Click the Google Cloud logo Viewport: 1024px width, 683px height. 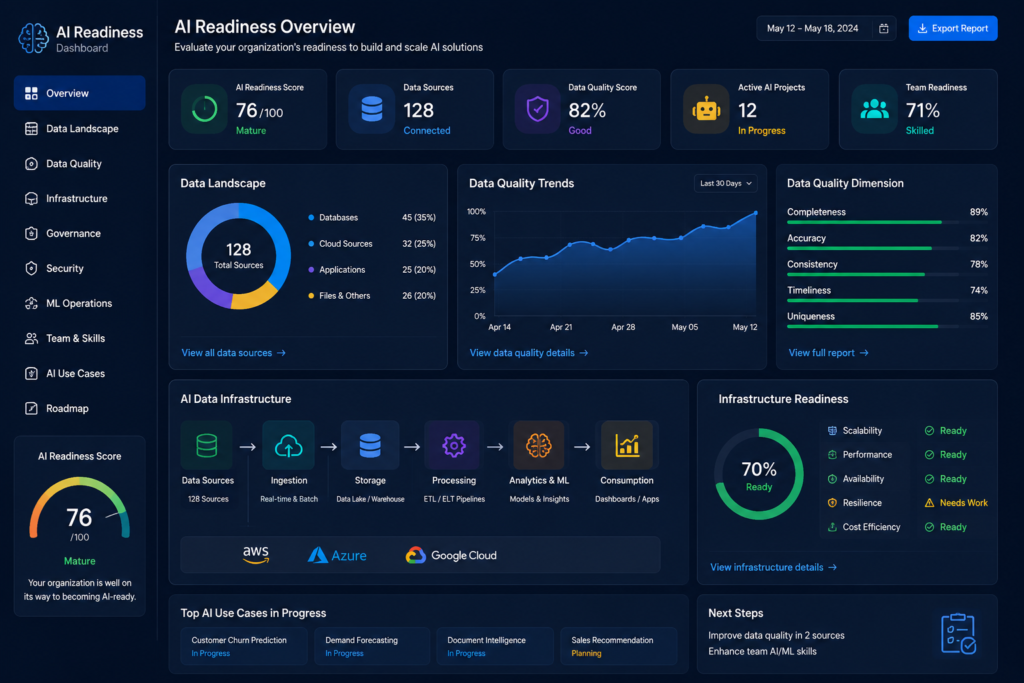coord(451,556)
